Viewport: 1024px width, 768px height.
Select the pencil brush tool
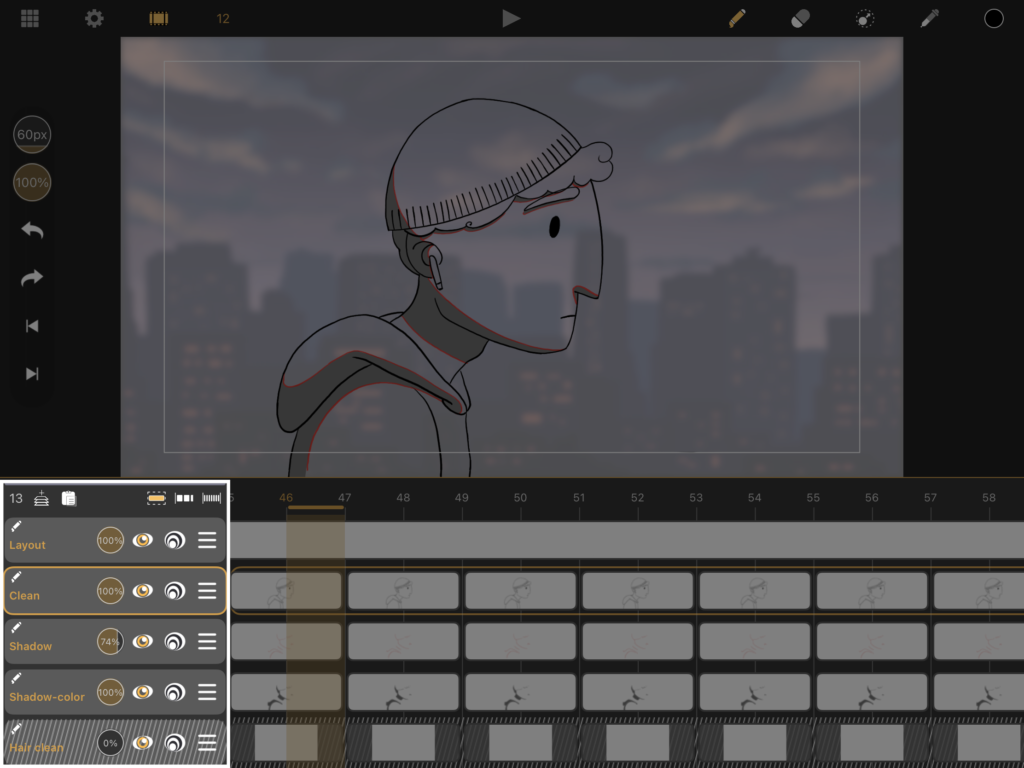[x=737, y=18]
